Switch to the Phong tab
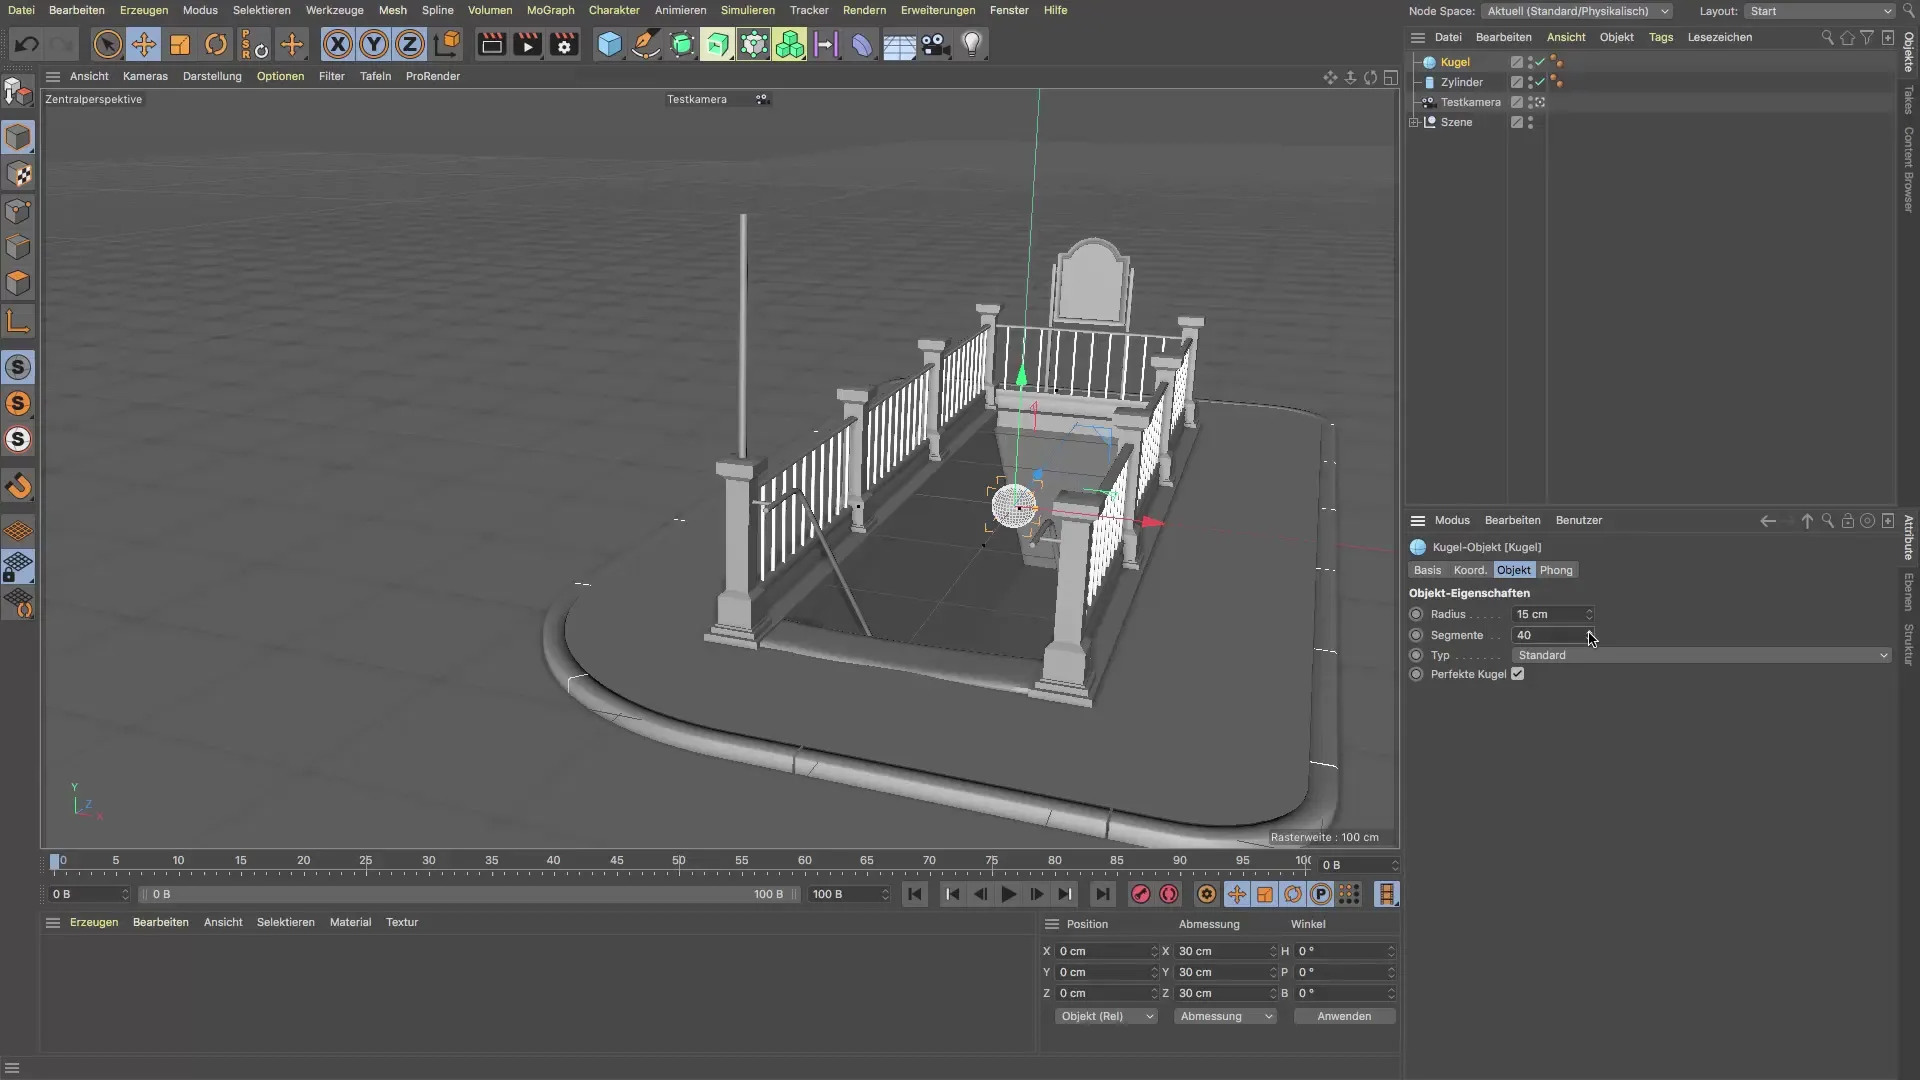The width and height of the screenshot is (1920, 1080). pyautogui.click(x=1556, y=570)
